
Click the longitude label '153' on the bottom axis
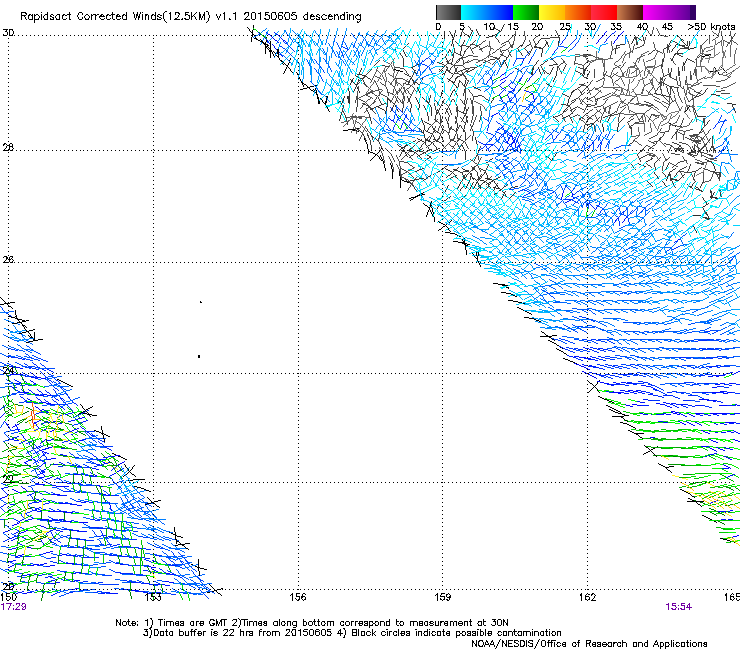(153, 597)
